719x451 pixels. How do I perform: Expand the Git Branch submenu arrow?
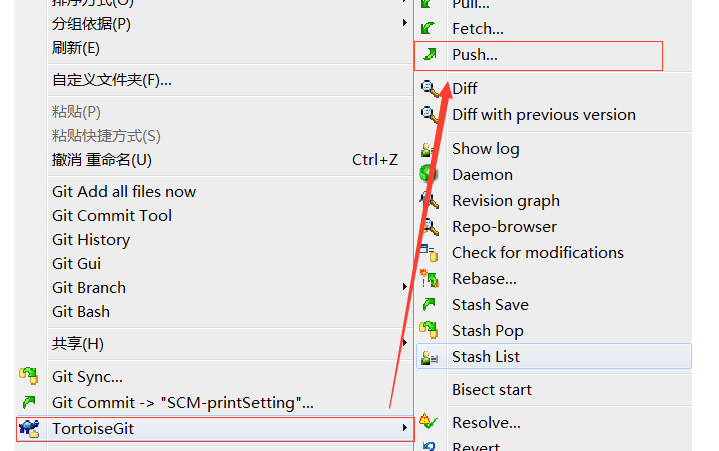click(x=404, y=287)
